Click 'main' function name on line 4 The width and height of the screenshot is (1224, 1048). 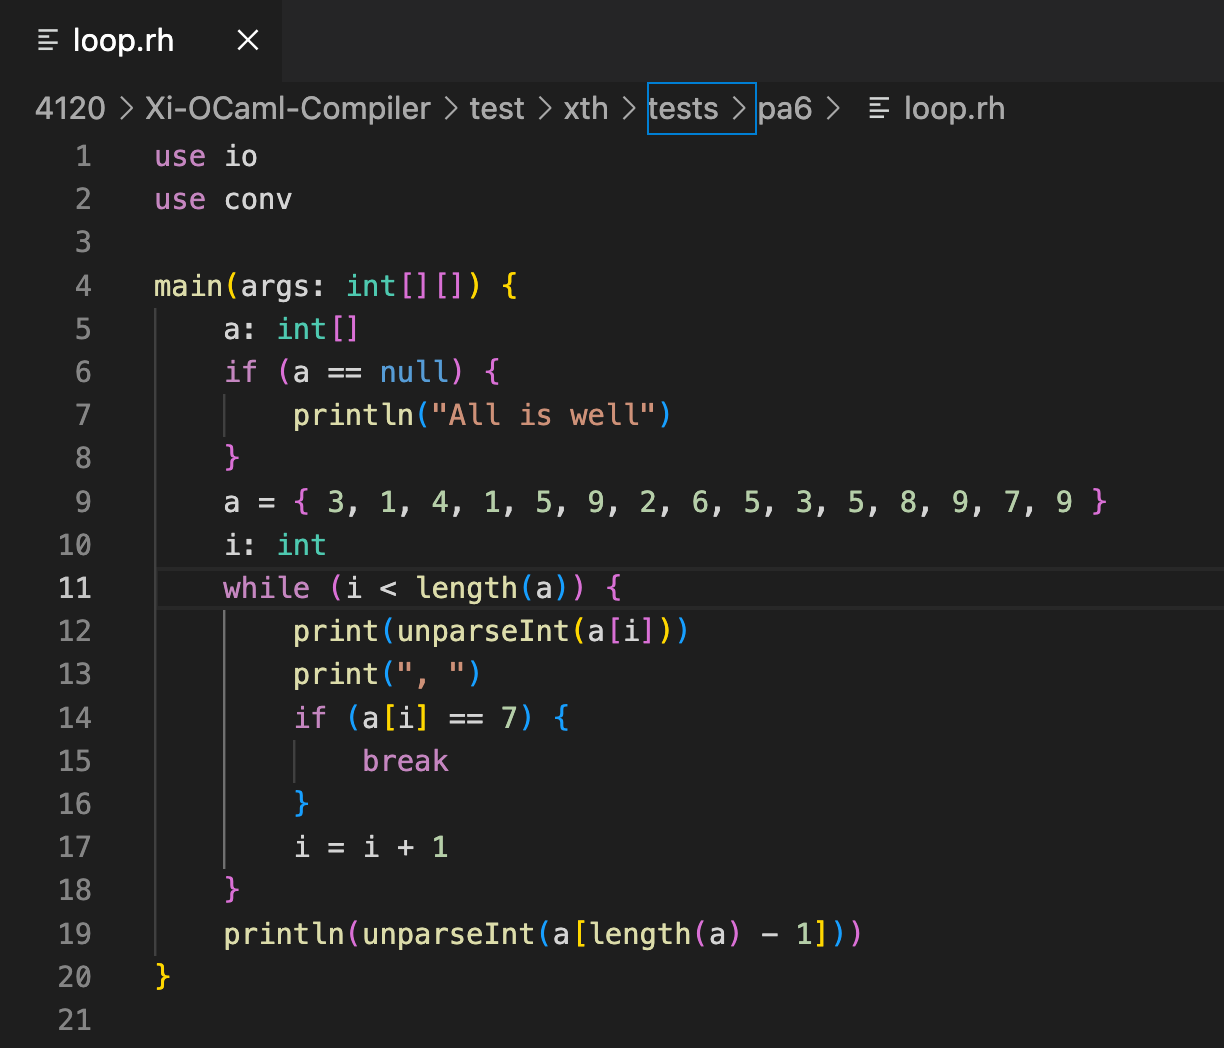coord(188,286)
